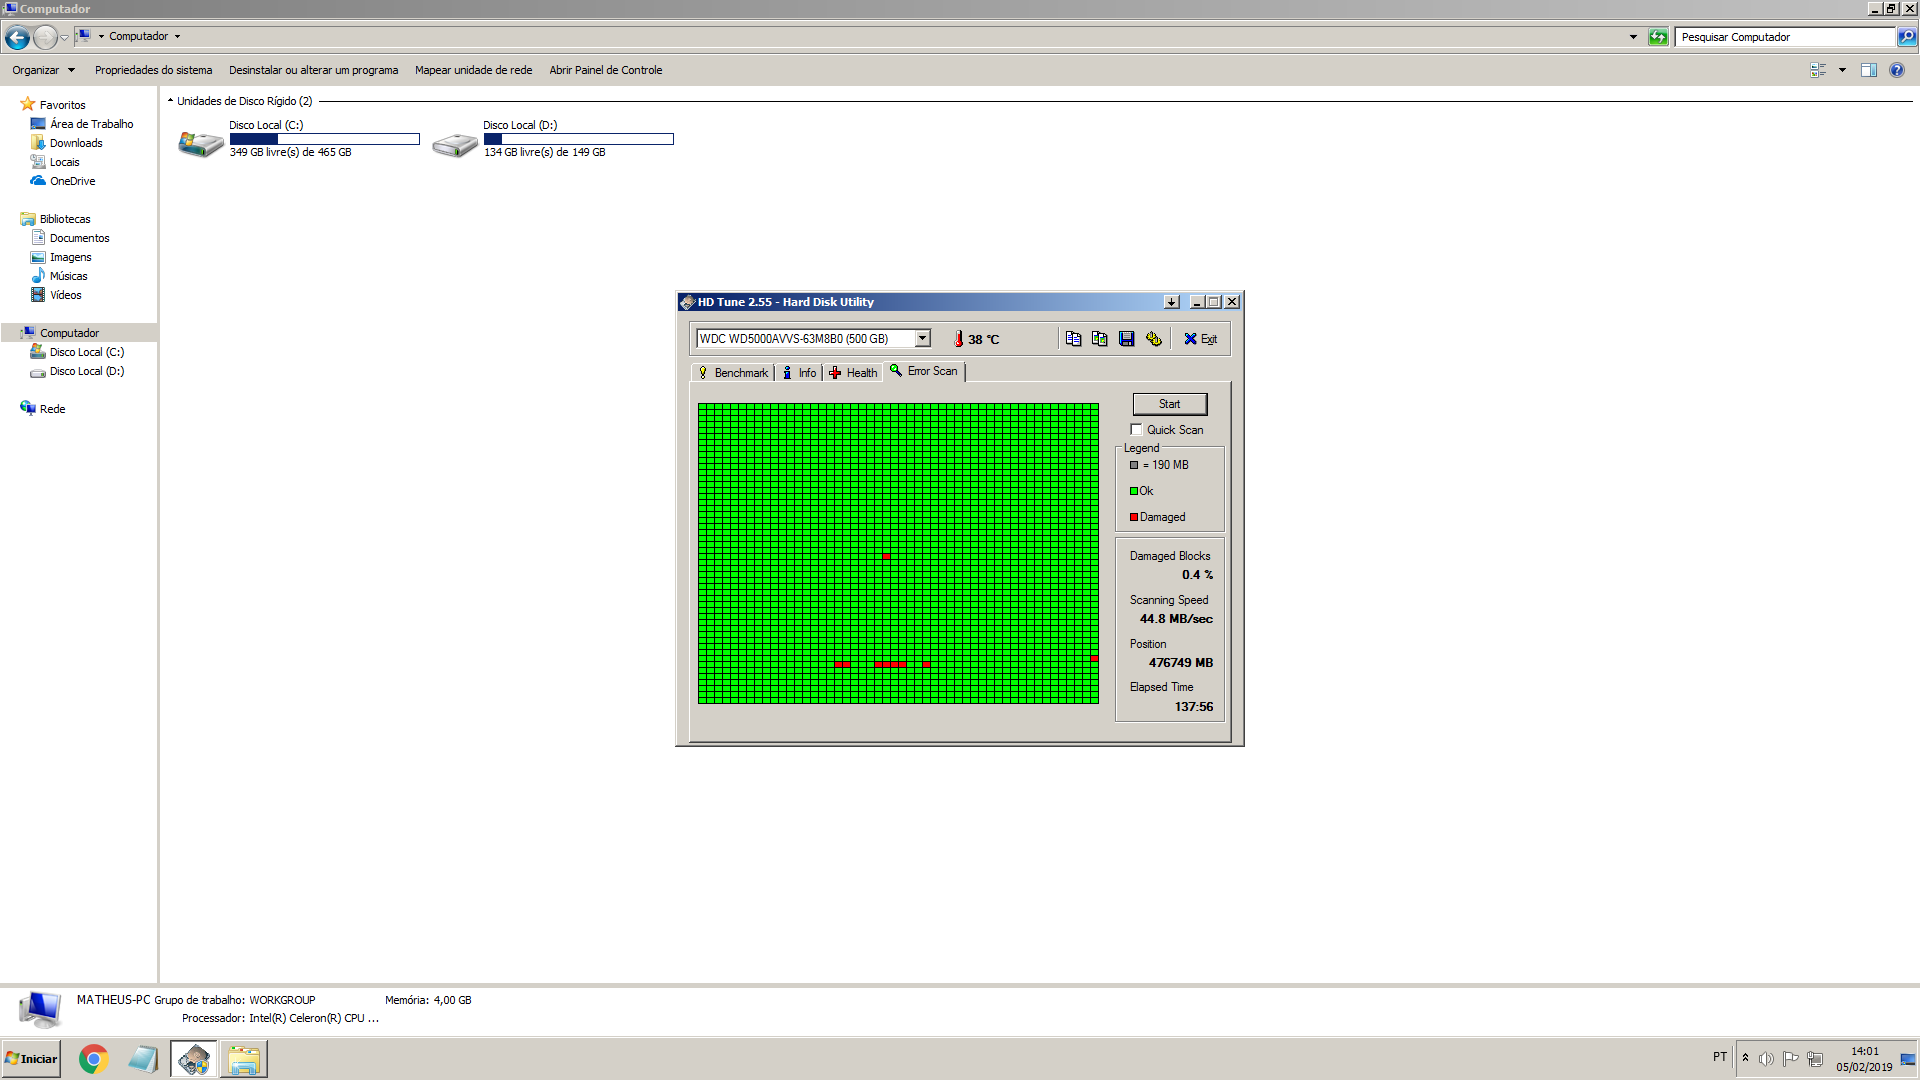
Task: Switch to the Info tab
Action: pyautogui.click(x=799, y=373)
